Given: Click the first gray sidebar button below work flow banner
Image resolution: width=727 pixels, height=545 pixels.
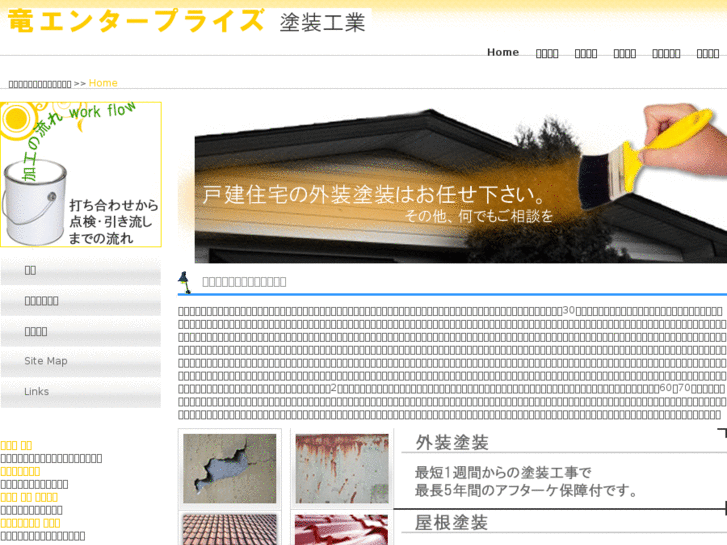Looking at the screenshot, I should click(81, 271).
